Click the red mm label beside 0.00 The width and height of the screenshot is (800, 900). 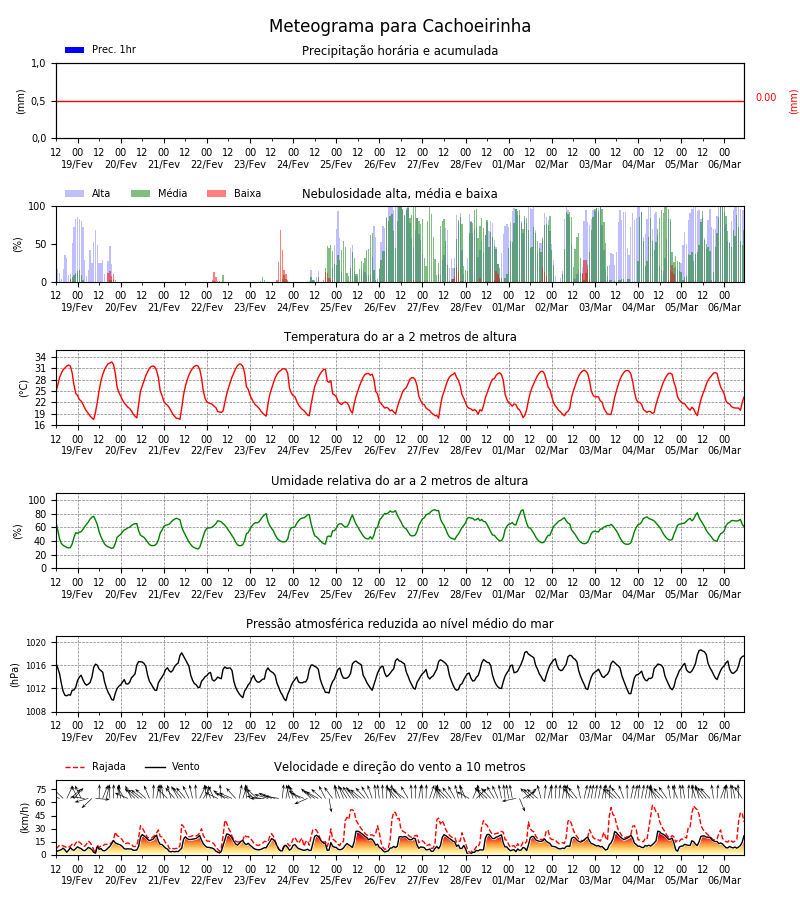[x=794, y=102]
